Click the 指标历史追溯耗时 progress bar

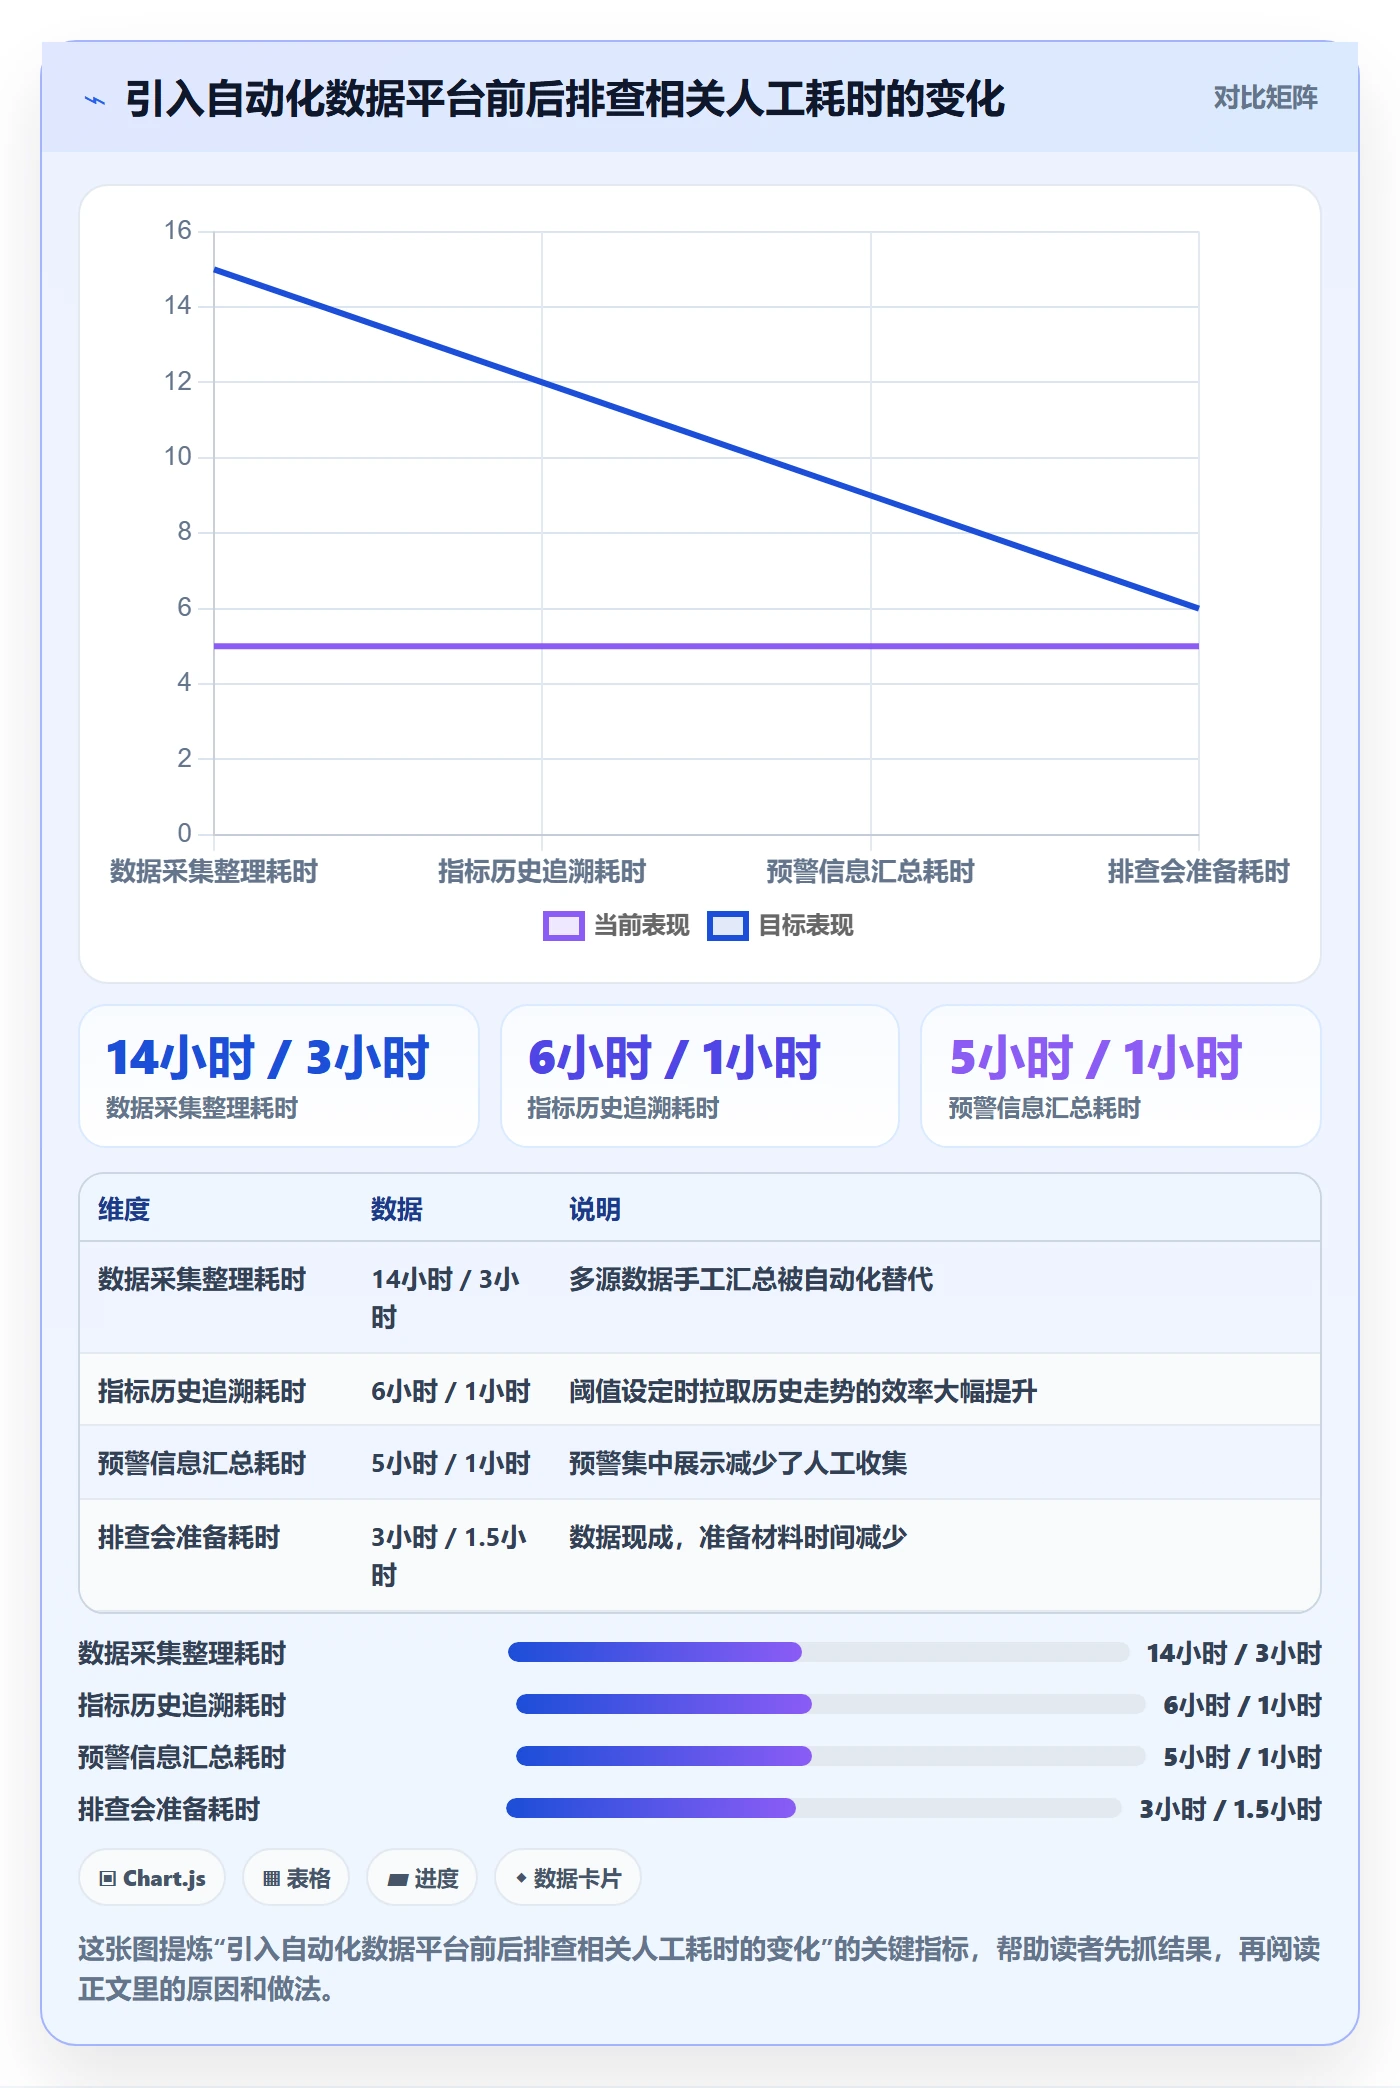coord(830,1704)
